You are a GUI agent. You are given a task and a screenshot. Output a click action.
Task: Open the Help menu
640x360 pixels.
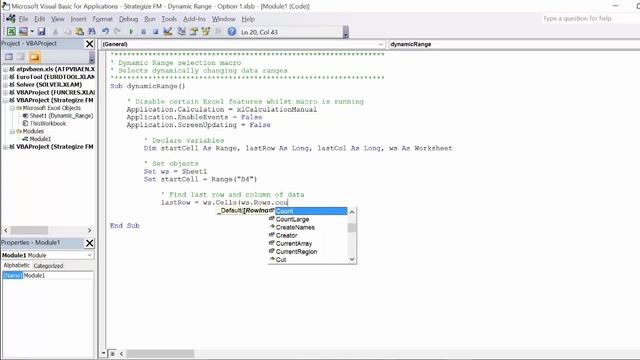point(248,19)
